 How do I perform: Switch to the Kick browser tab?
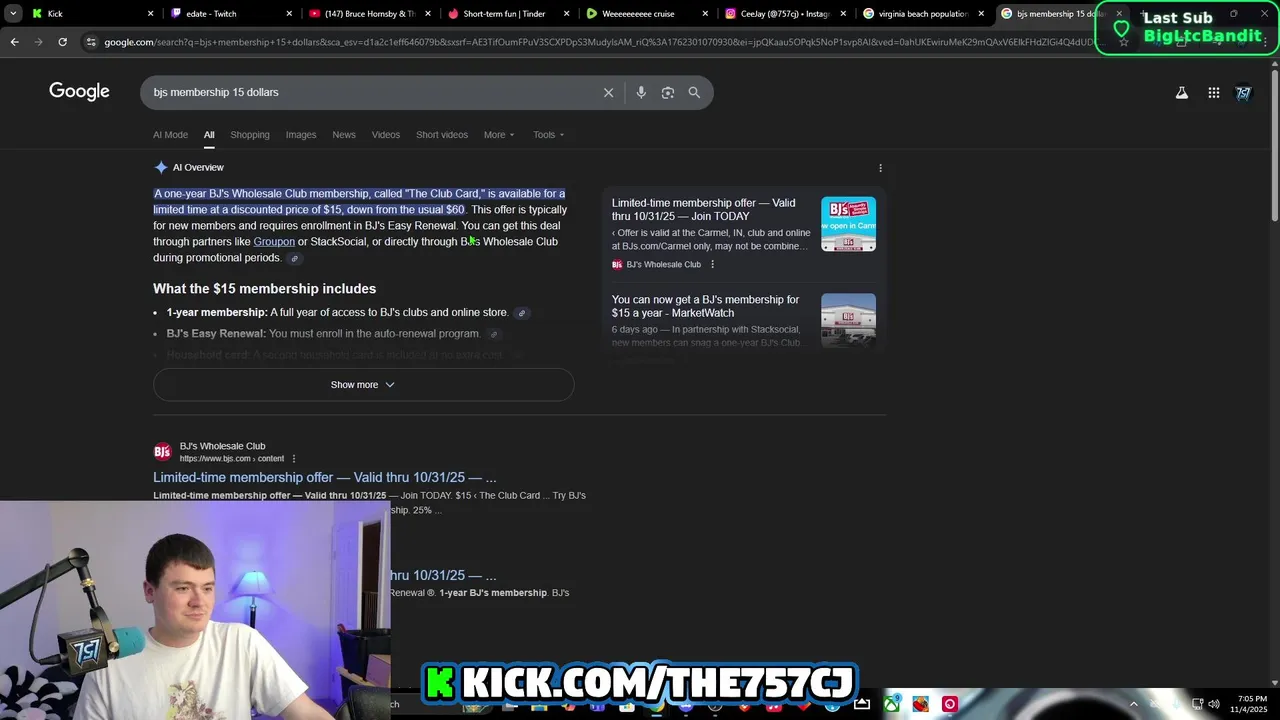(x=88, y=14)
